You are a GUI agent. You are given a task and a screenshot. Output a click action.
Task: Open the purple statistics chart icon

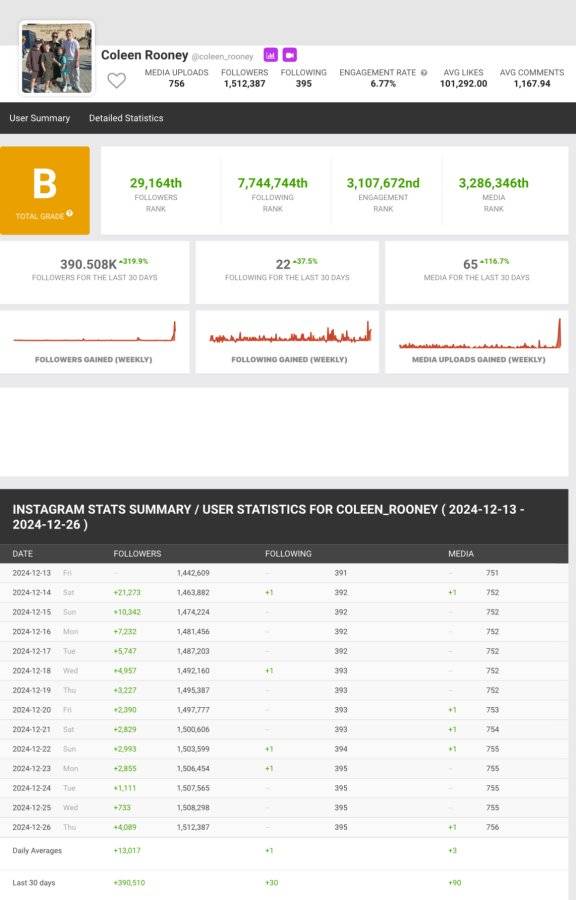click(270, 55)
